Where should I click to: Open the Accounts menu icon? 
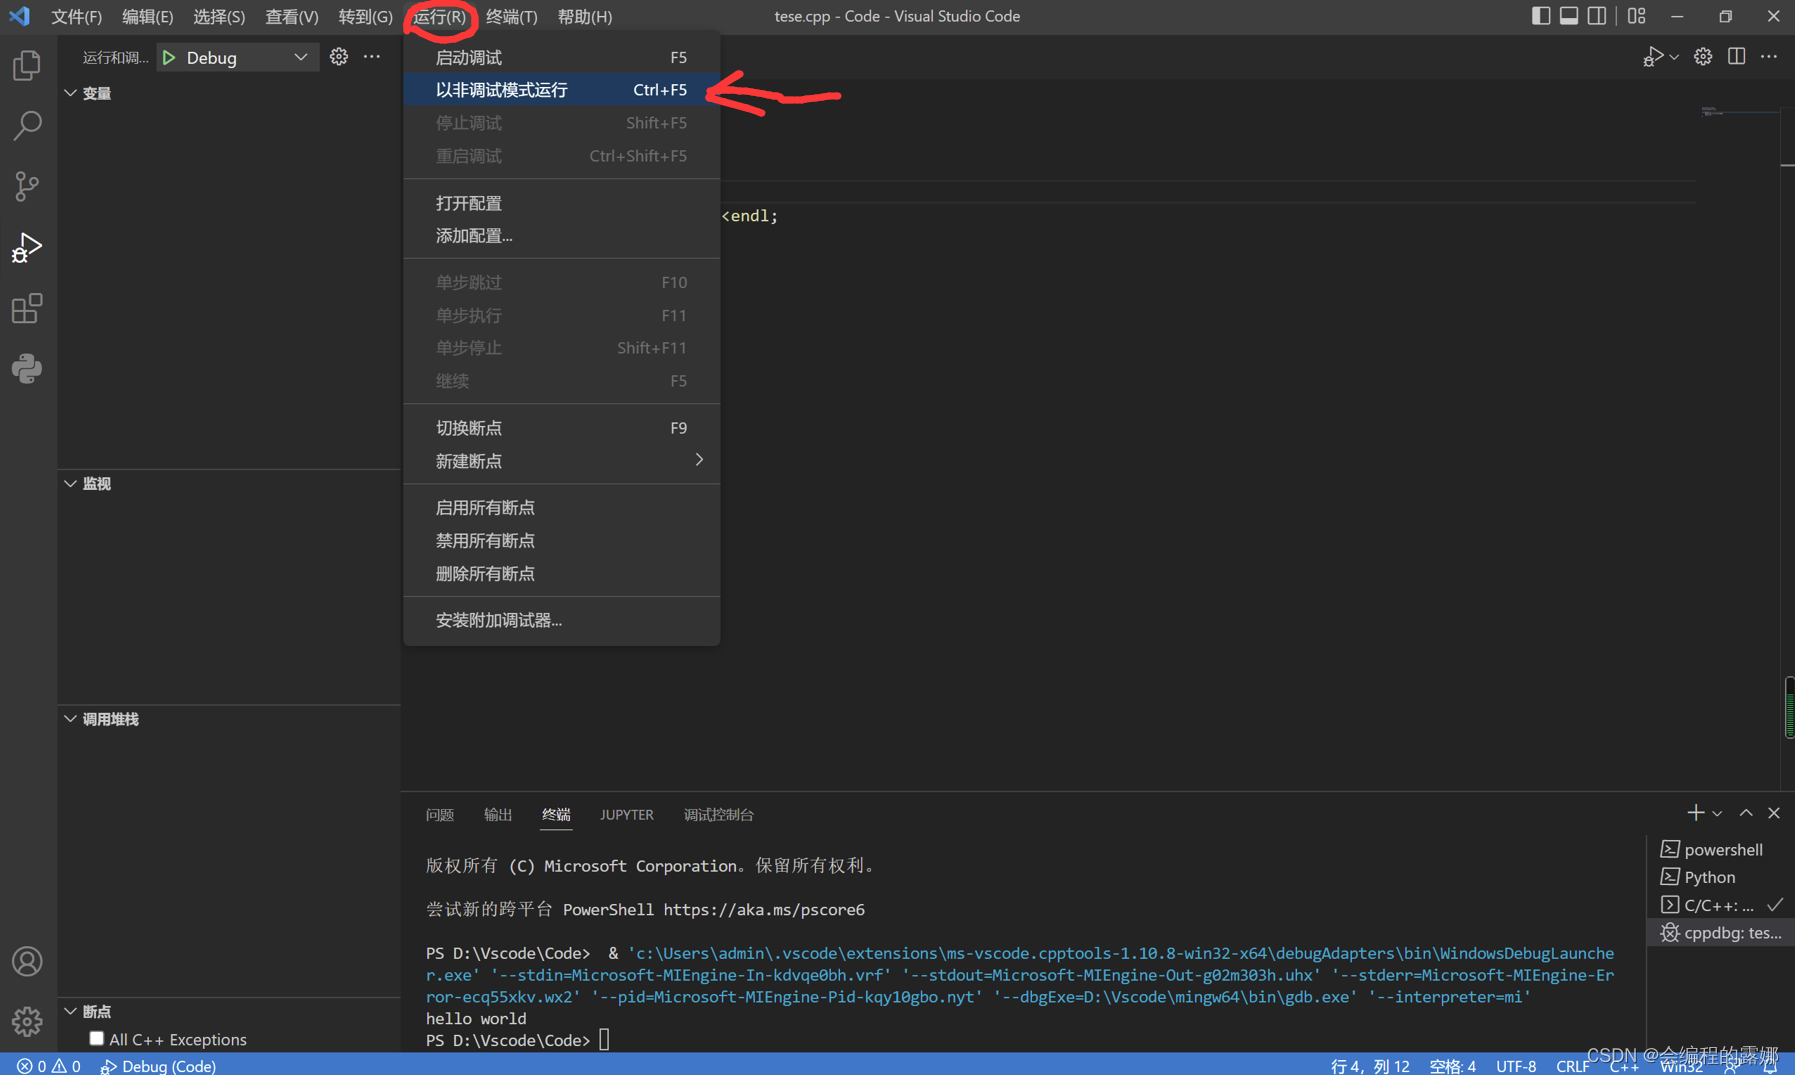[x=27, y=961]
